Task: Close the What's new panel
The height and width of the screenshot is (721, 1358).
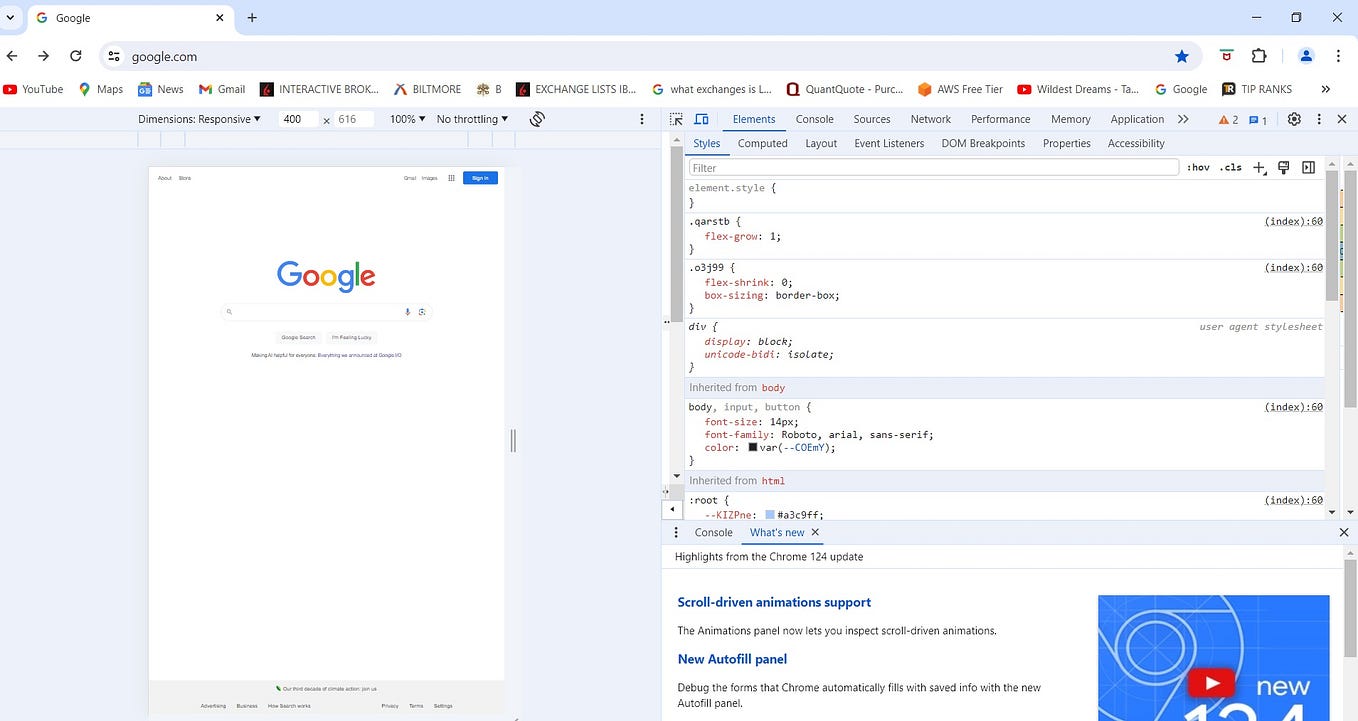Action: click(x=815, y=532)
